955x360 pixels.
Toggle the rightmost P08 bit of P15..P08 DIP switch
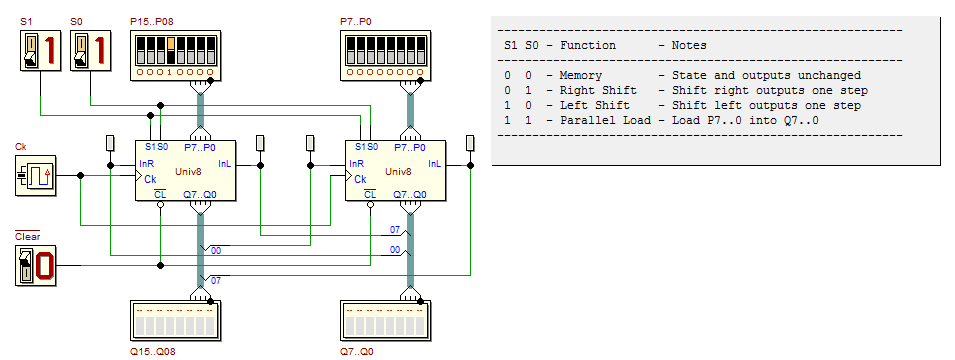[x=210, y=51]
